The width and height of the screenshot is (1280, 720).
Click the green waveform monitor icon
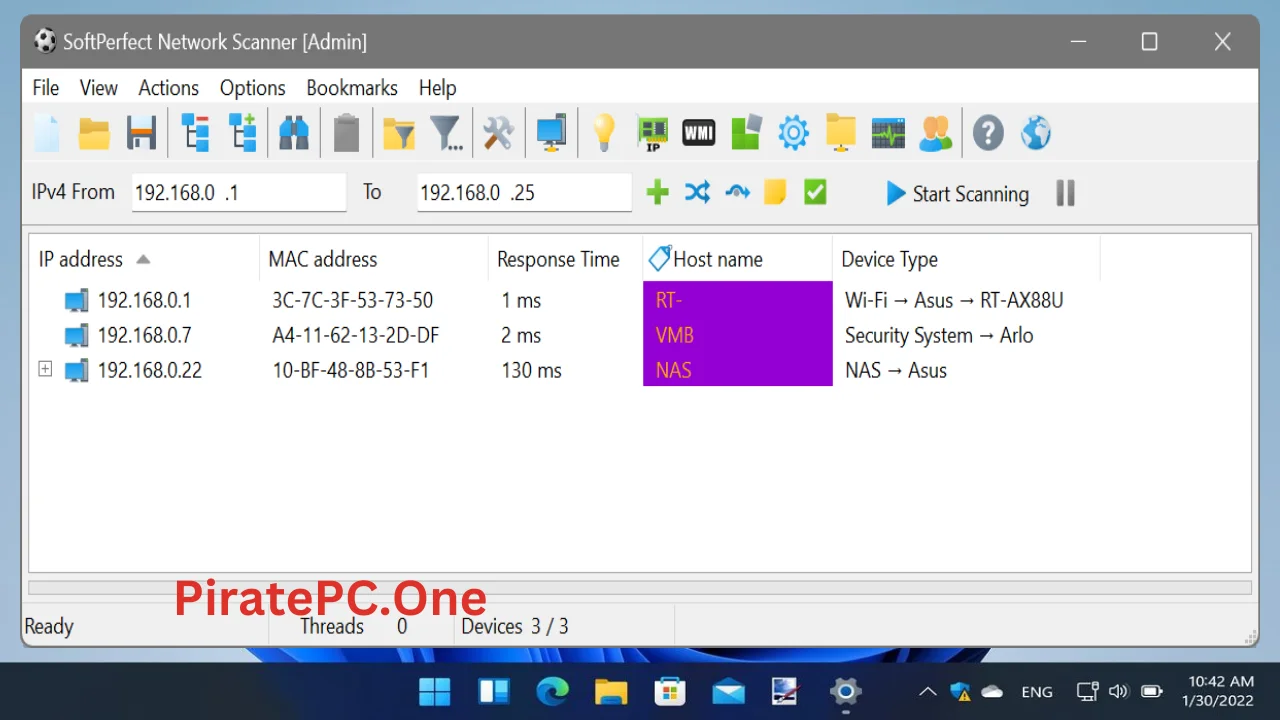point(888,133)
